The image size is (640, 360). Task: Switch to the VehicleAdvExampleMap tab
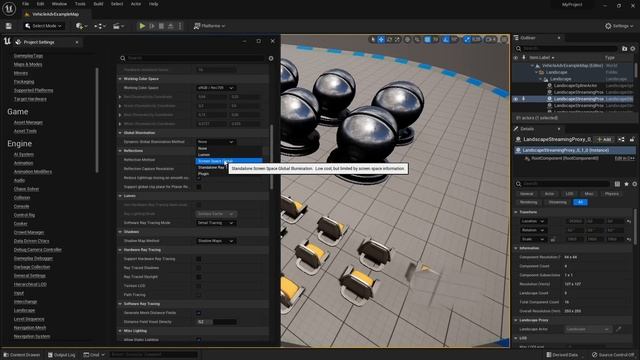[x=55, y=14]
